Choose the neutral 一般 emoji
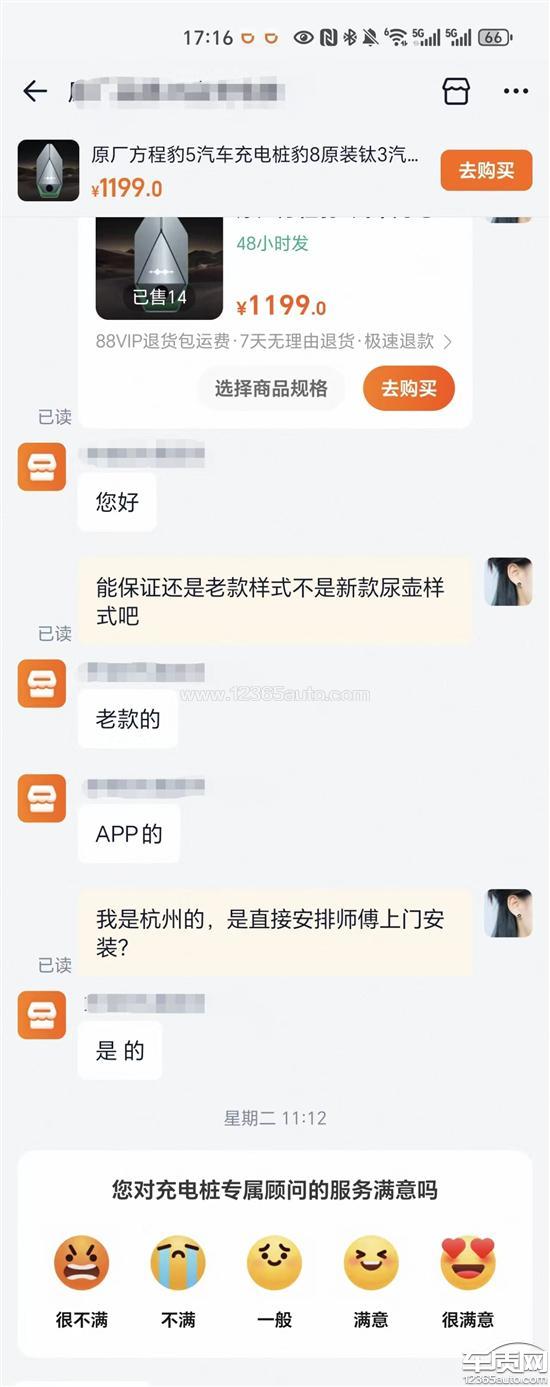 [274, 1262]
